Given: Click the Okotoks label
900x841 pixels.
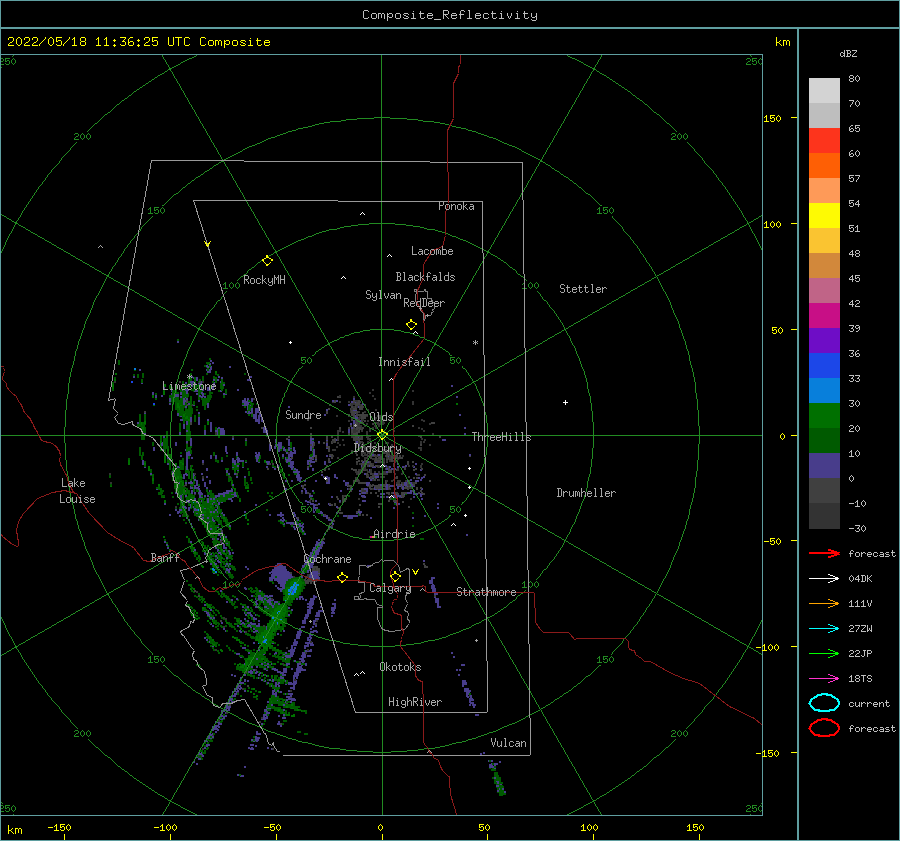Looking at the screenshot, I should [x=400, y=667].
